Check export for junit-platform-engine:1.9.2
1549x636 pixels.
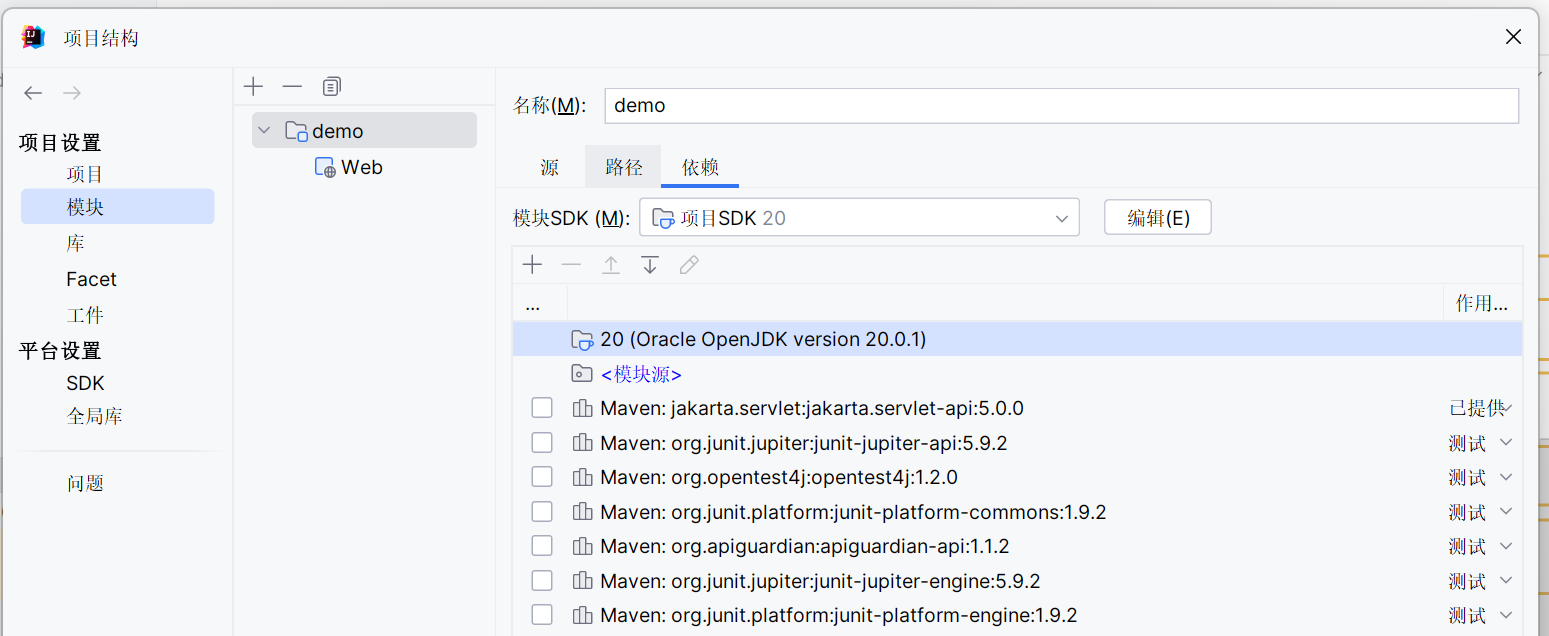(542, 615)
